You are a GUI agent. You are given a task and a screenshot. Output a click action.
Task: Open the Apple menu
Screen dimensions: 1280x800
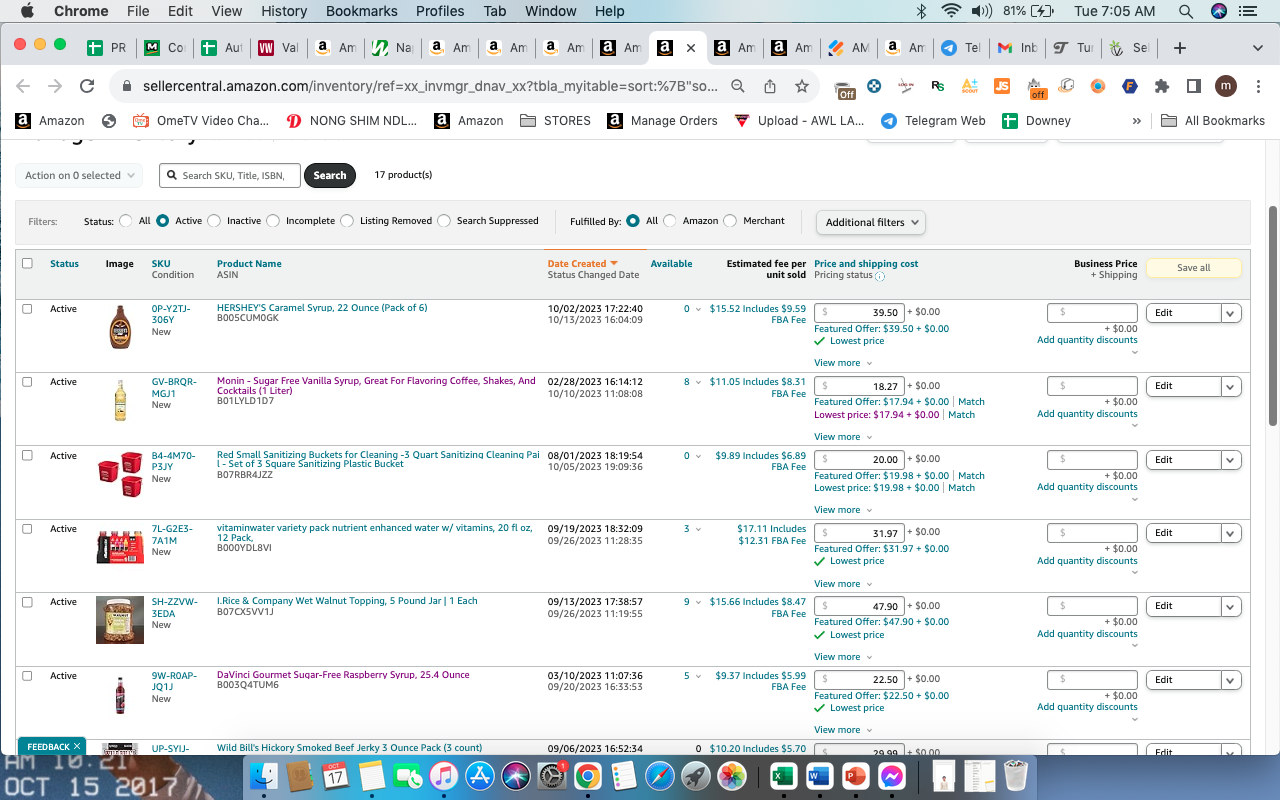click(x=27, y=11)
